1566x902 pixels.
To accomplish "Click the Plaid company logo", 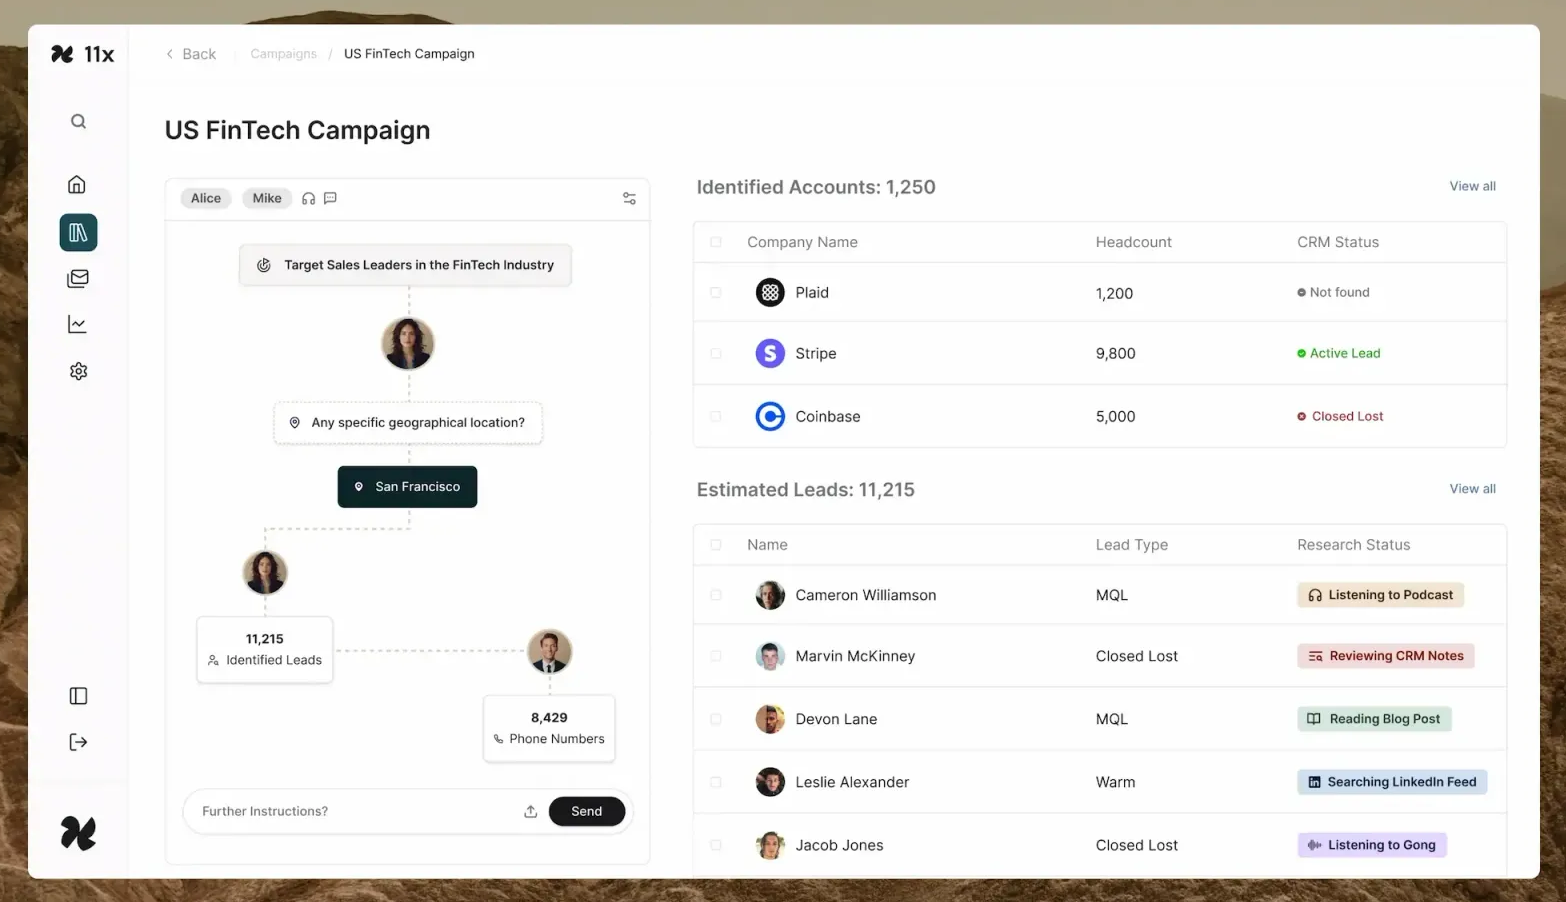I will tap(770, 292).
